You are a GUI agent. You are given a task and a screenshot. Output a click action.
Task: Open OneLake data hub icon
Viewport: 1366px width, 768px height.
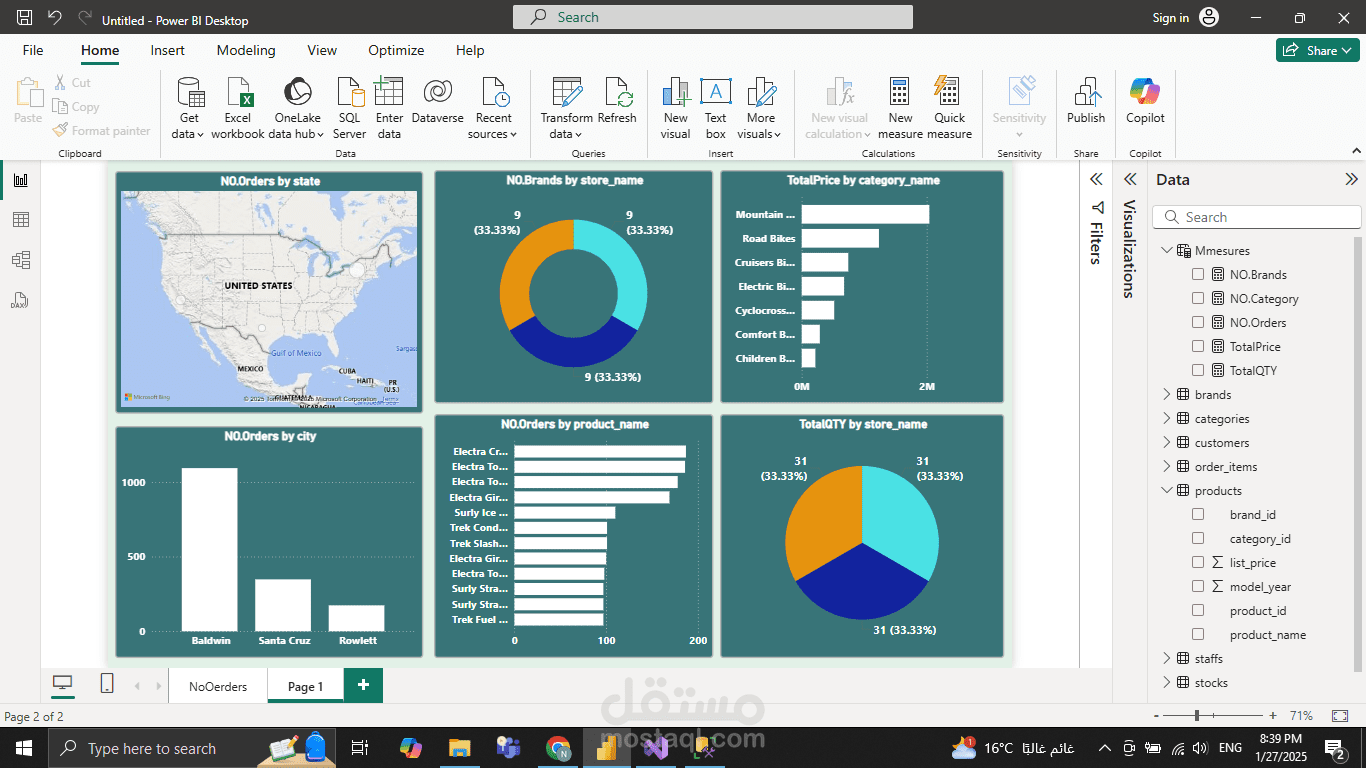(x=297, y=92)
